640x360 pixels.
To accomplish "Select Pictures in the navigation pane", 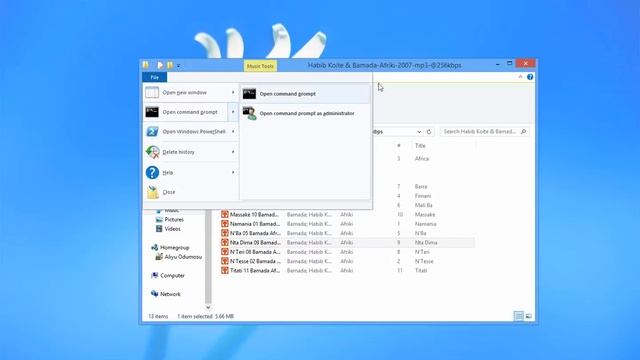I will point(174,220).
